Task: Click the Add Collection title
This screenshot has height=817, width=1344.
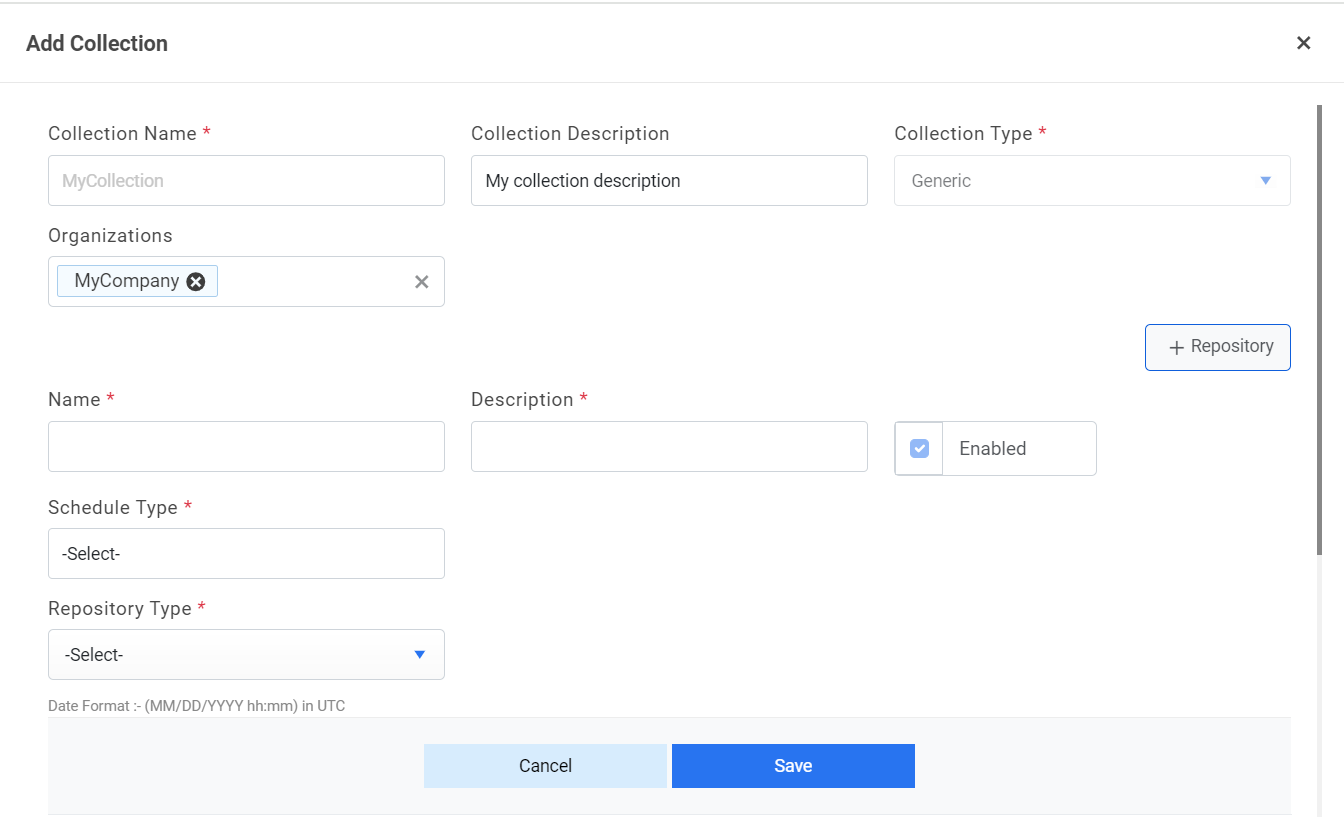Action: (x=97, y=44)
